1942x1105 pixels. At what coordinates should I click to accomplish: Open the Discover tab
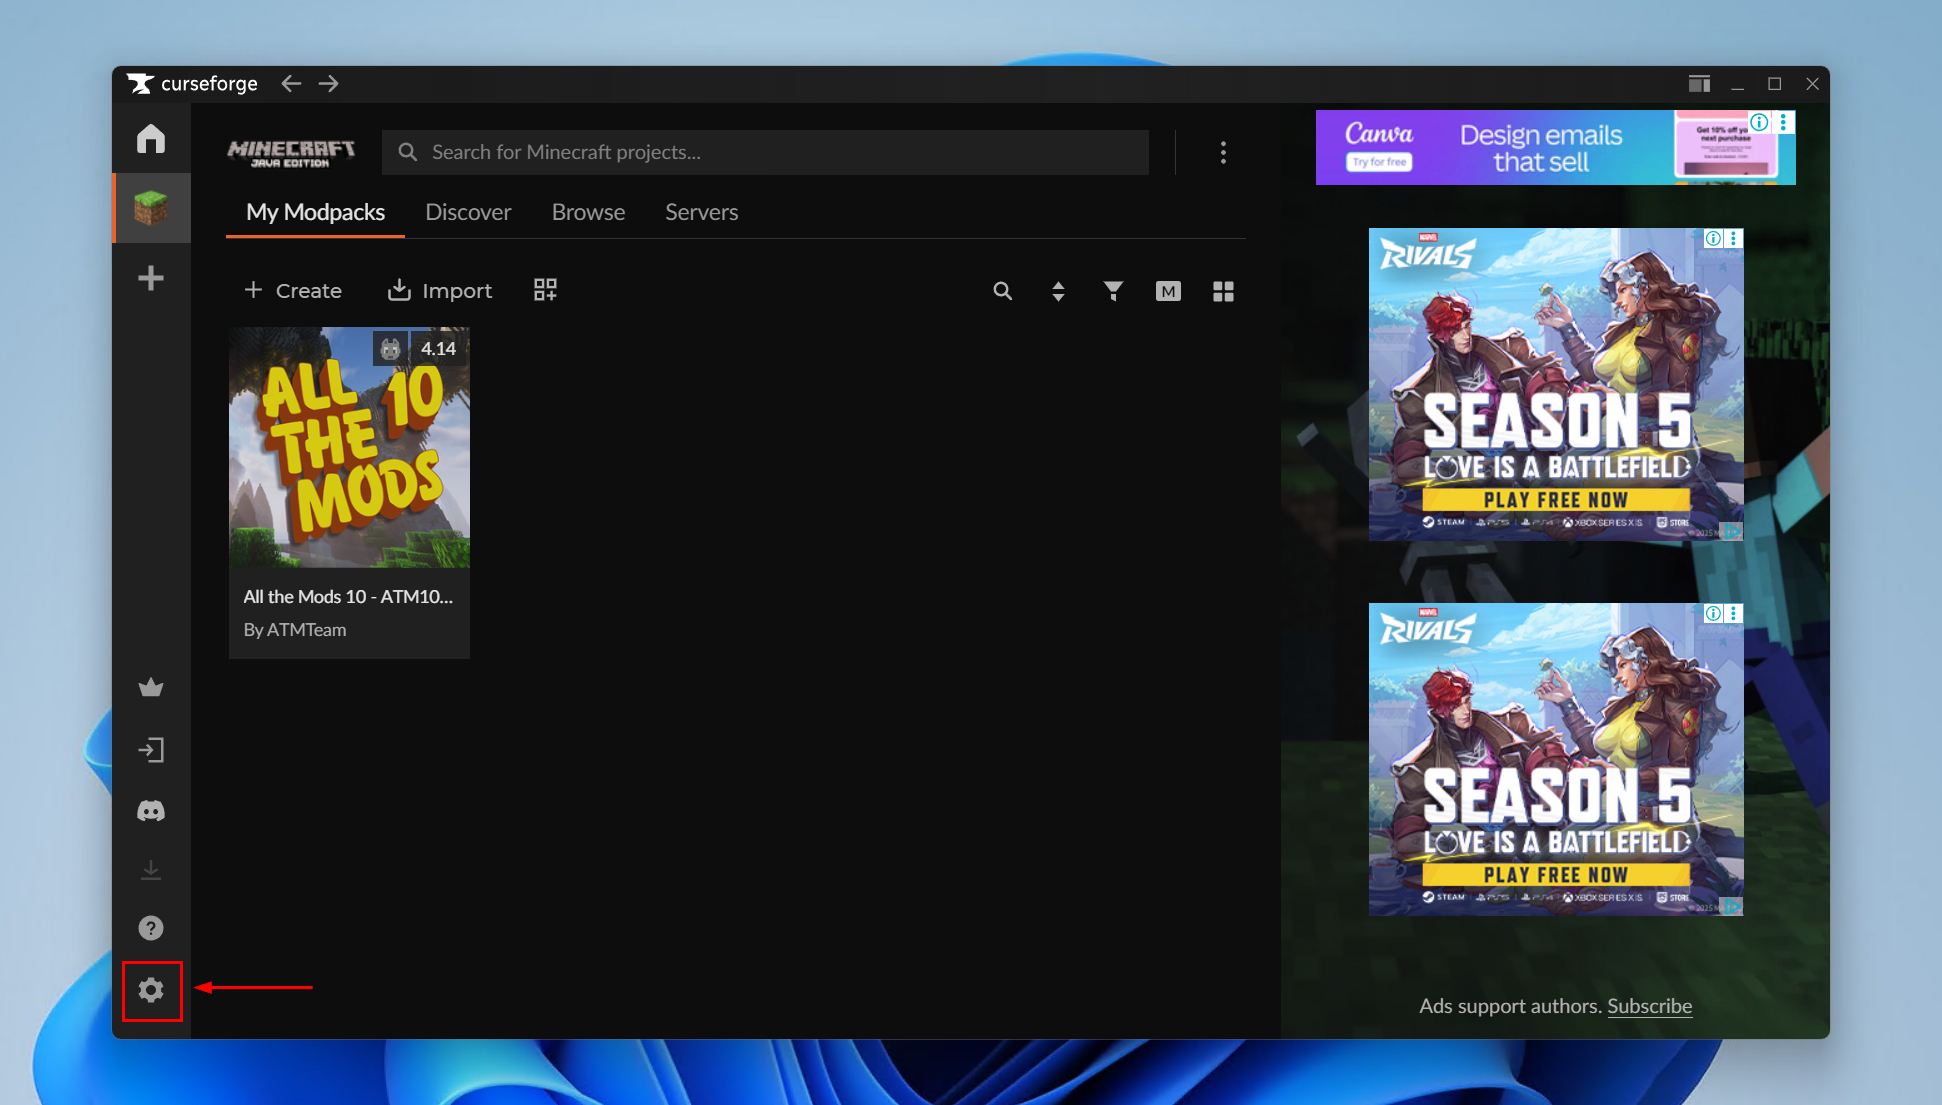[468, 212]
